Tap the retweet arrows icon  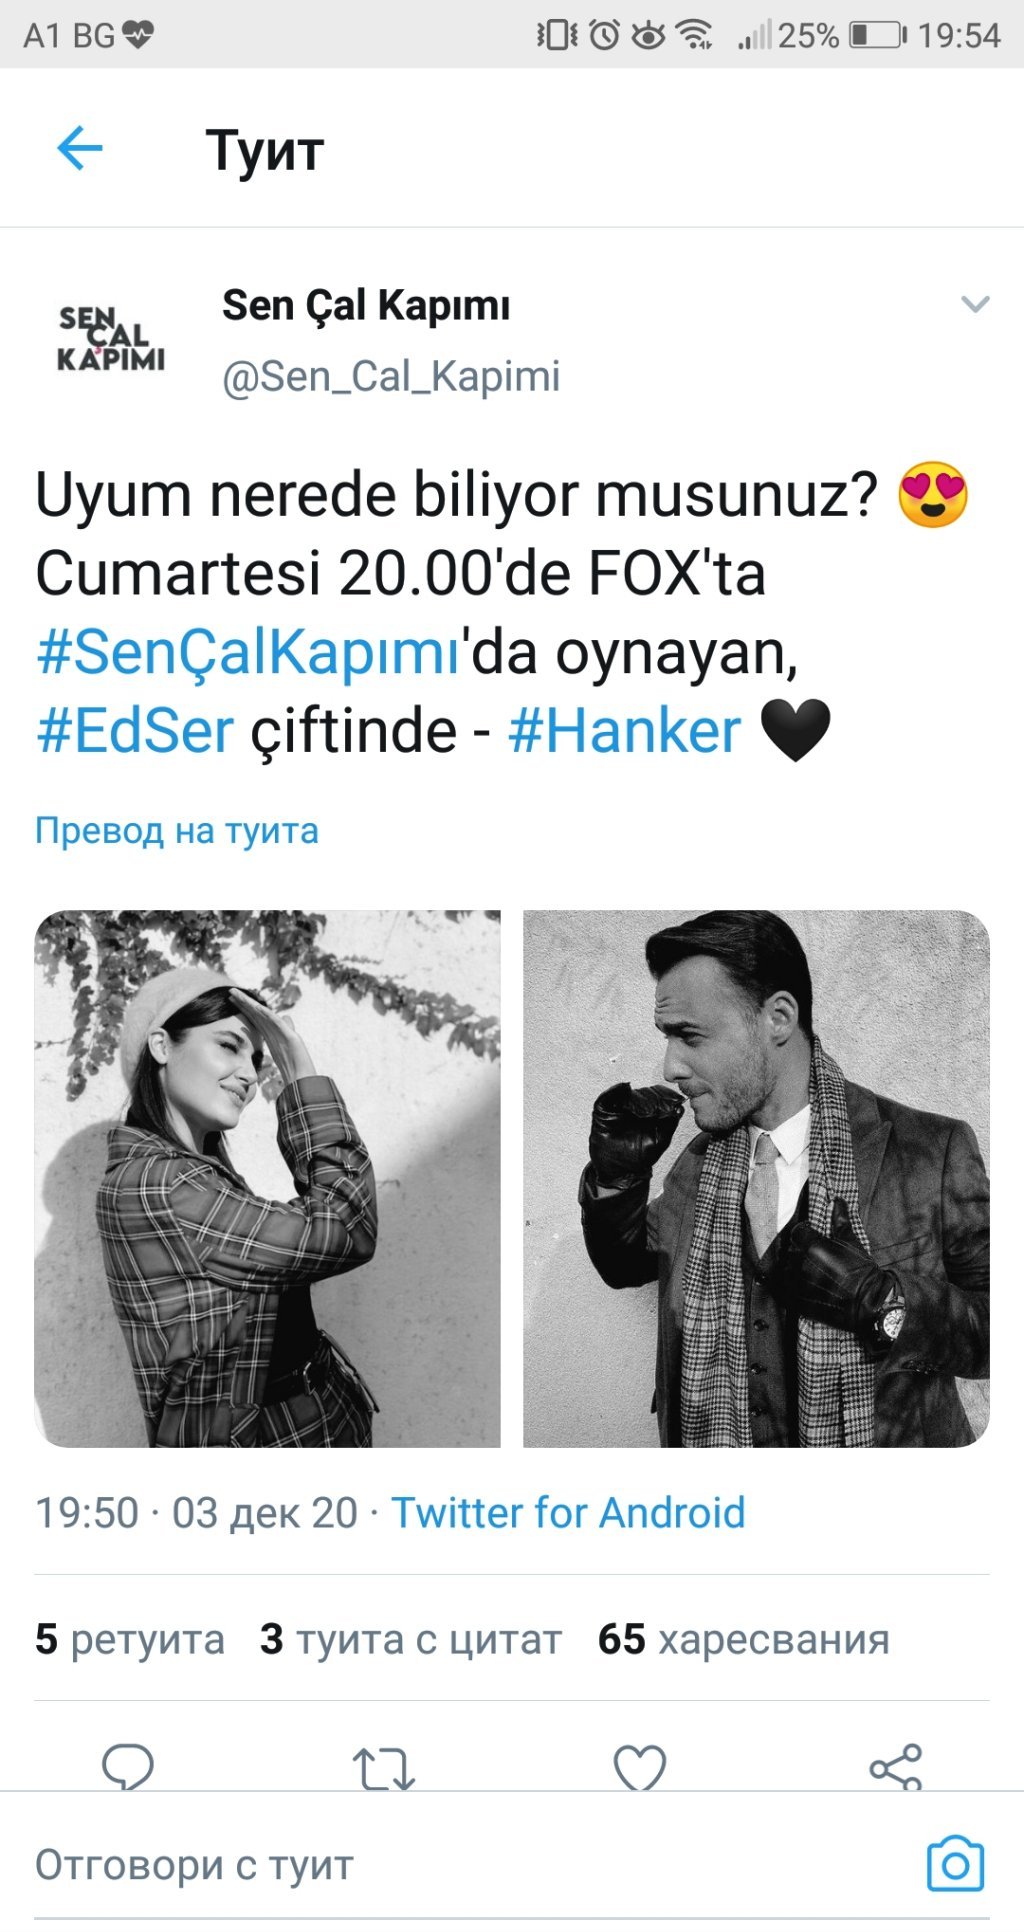[x=384, y=1768]
